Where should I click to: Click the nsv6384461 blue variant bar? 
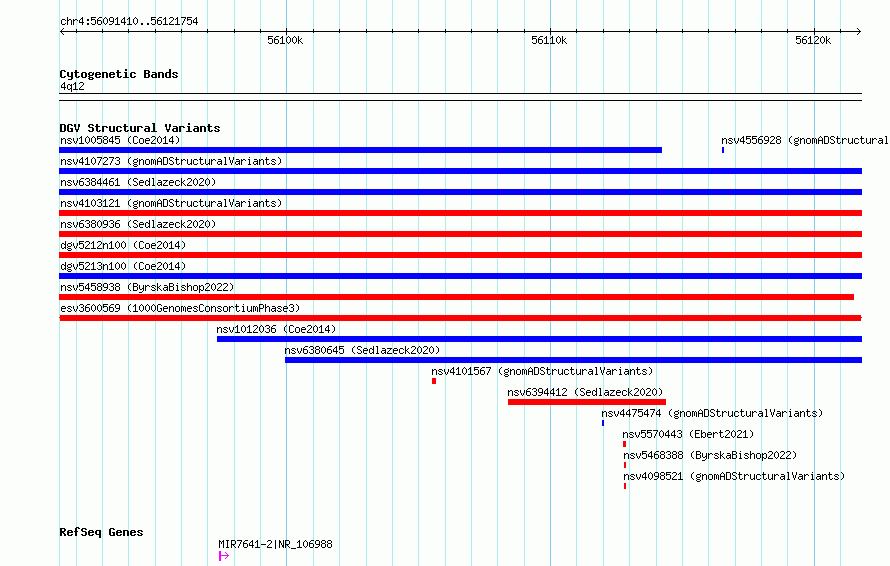[x=460, y=192]
